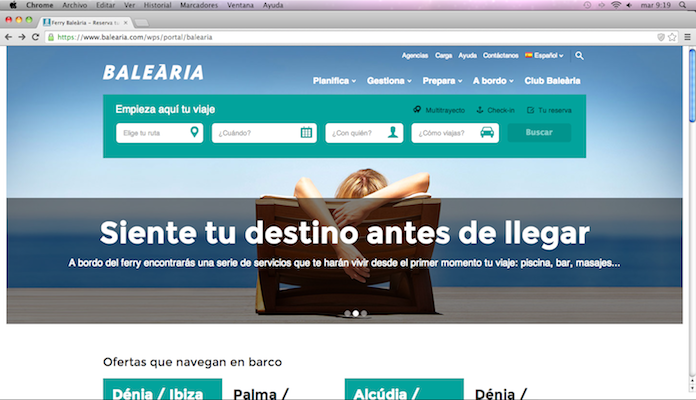Click the ¿Cómo viajas? field
696x400 pixels.
tap(455, 133)
